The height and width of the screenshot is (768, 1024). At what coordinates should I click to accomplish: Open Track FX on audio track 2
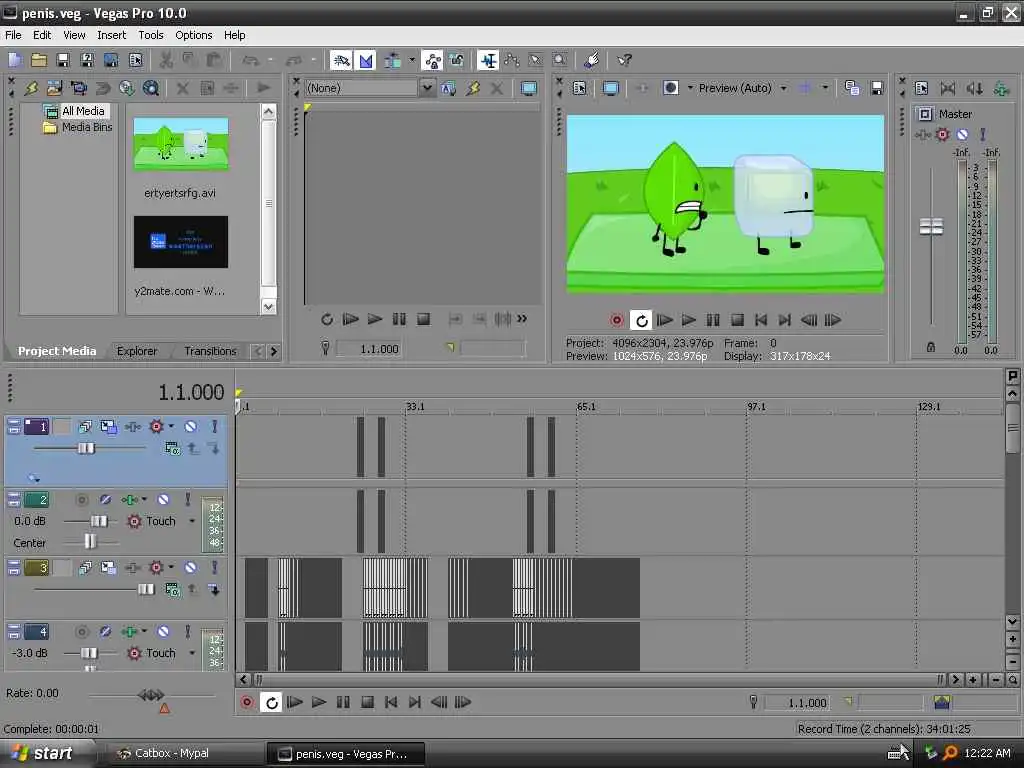129,500
